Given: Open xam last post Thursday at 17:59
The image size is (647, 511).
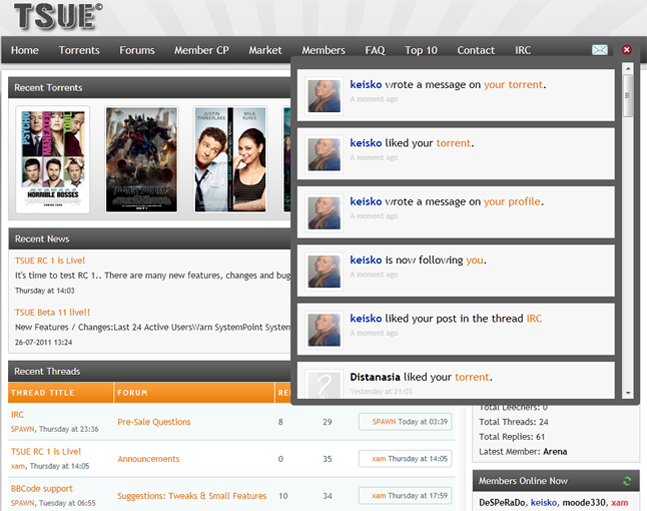Looking at the screenshot, I should coord(405,496).
